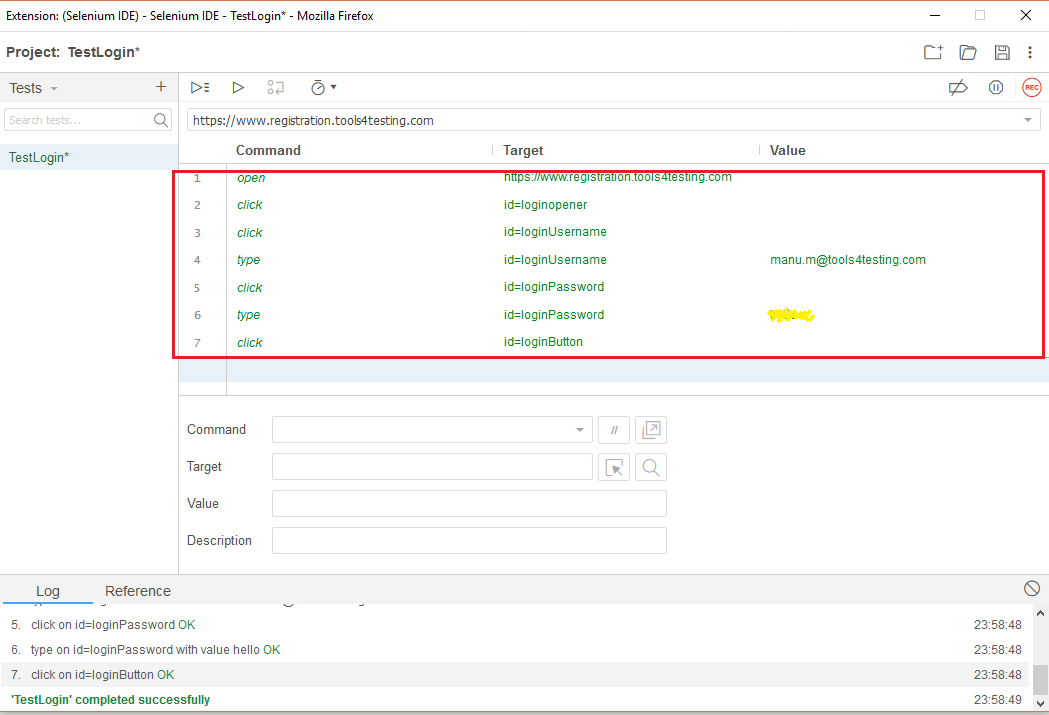The height and width of the screenshot is (715, 1049).
Task: Run current test play icon
Action: tap(238, 87)
